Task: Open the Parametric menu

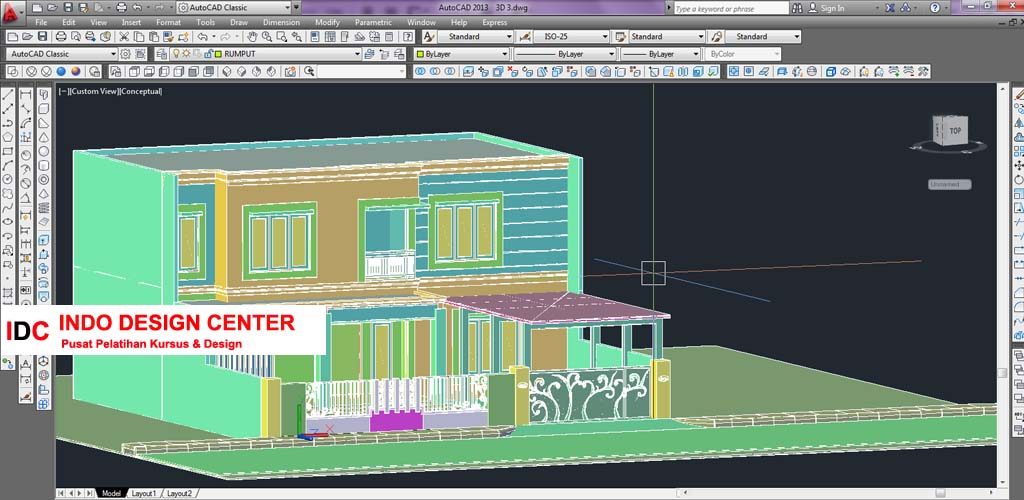Action: pyautogui.click(x=374, y=22)
